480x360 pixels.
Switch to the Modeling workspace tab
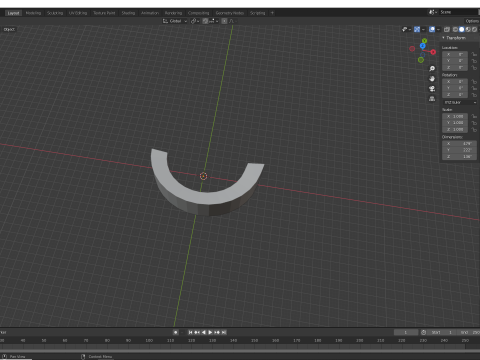[x=33, y=13]
